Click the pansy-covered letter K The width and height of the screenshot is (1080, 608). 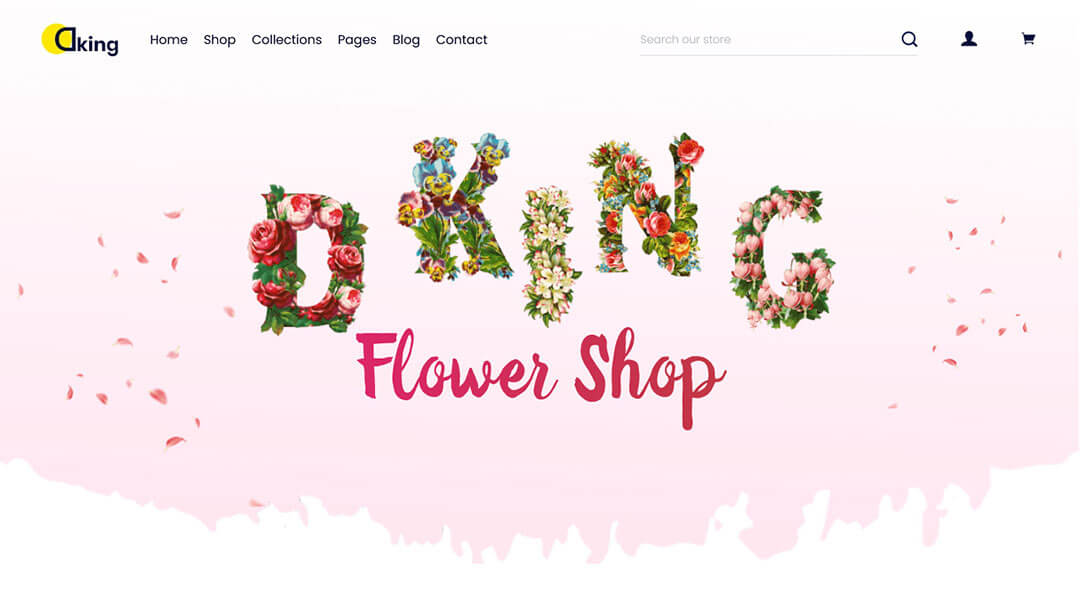[455, 207]
